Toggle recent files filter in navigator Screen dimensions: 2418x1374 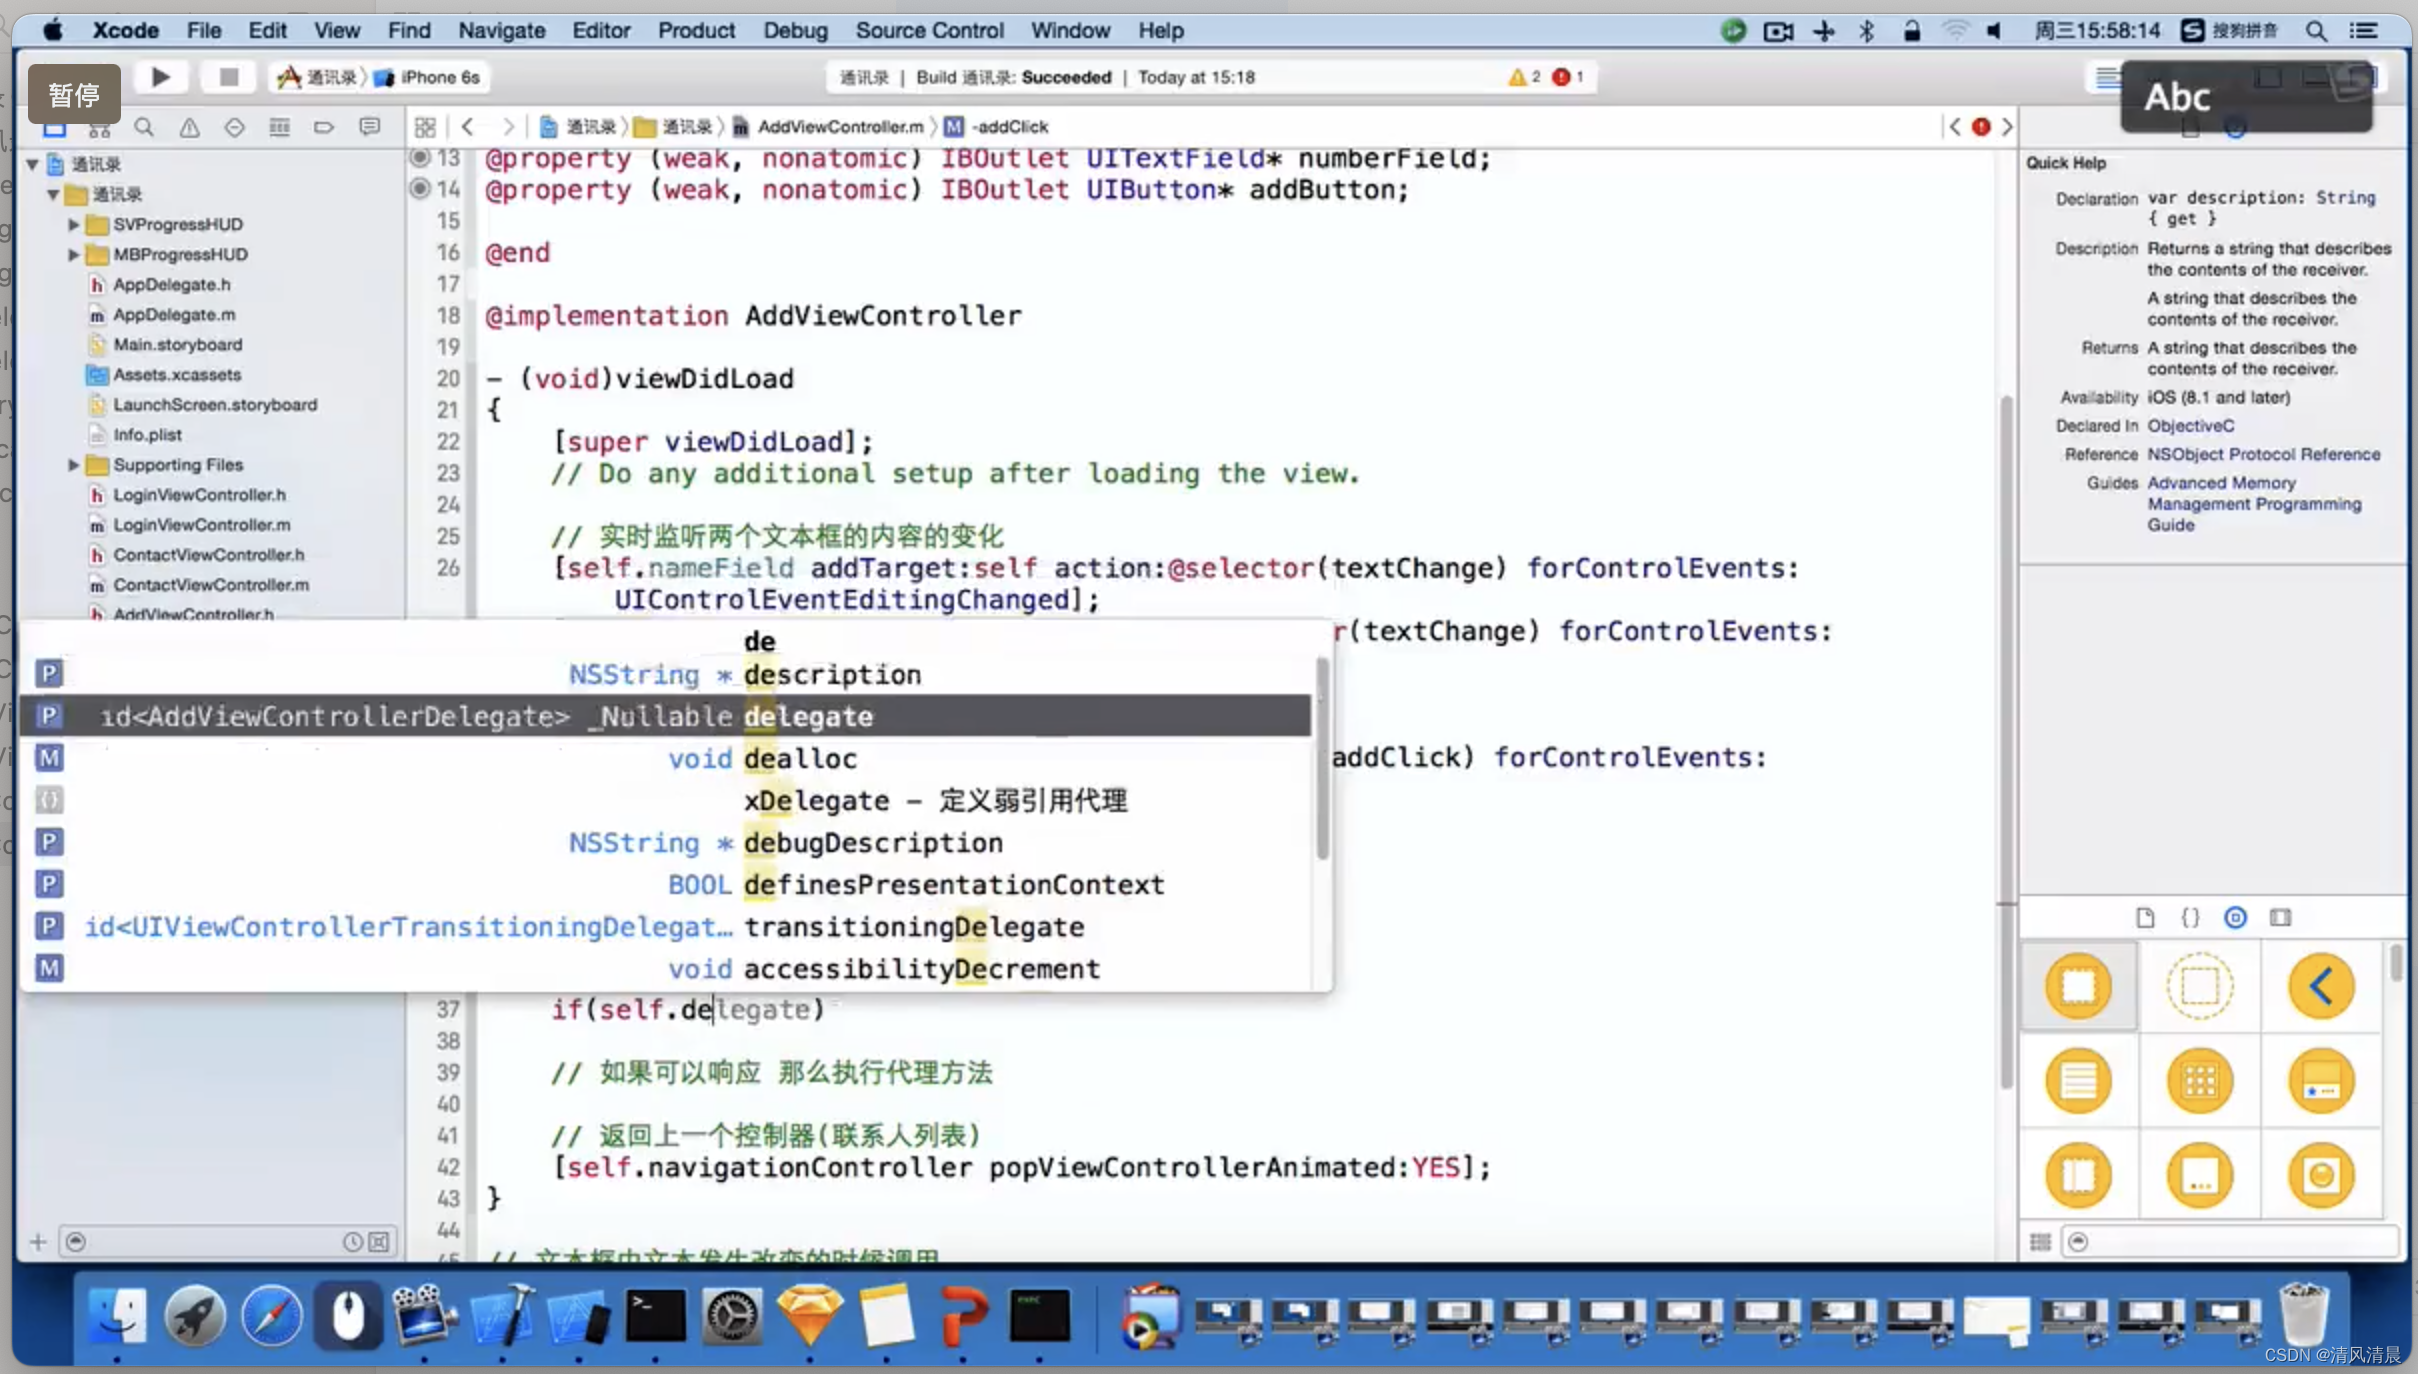coord(352,1242)
